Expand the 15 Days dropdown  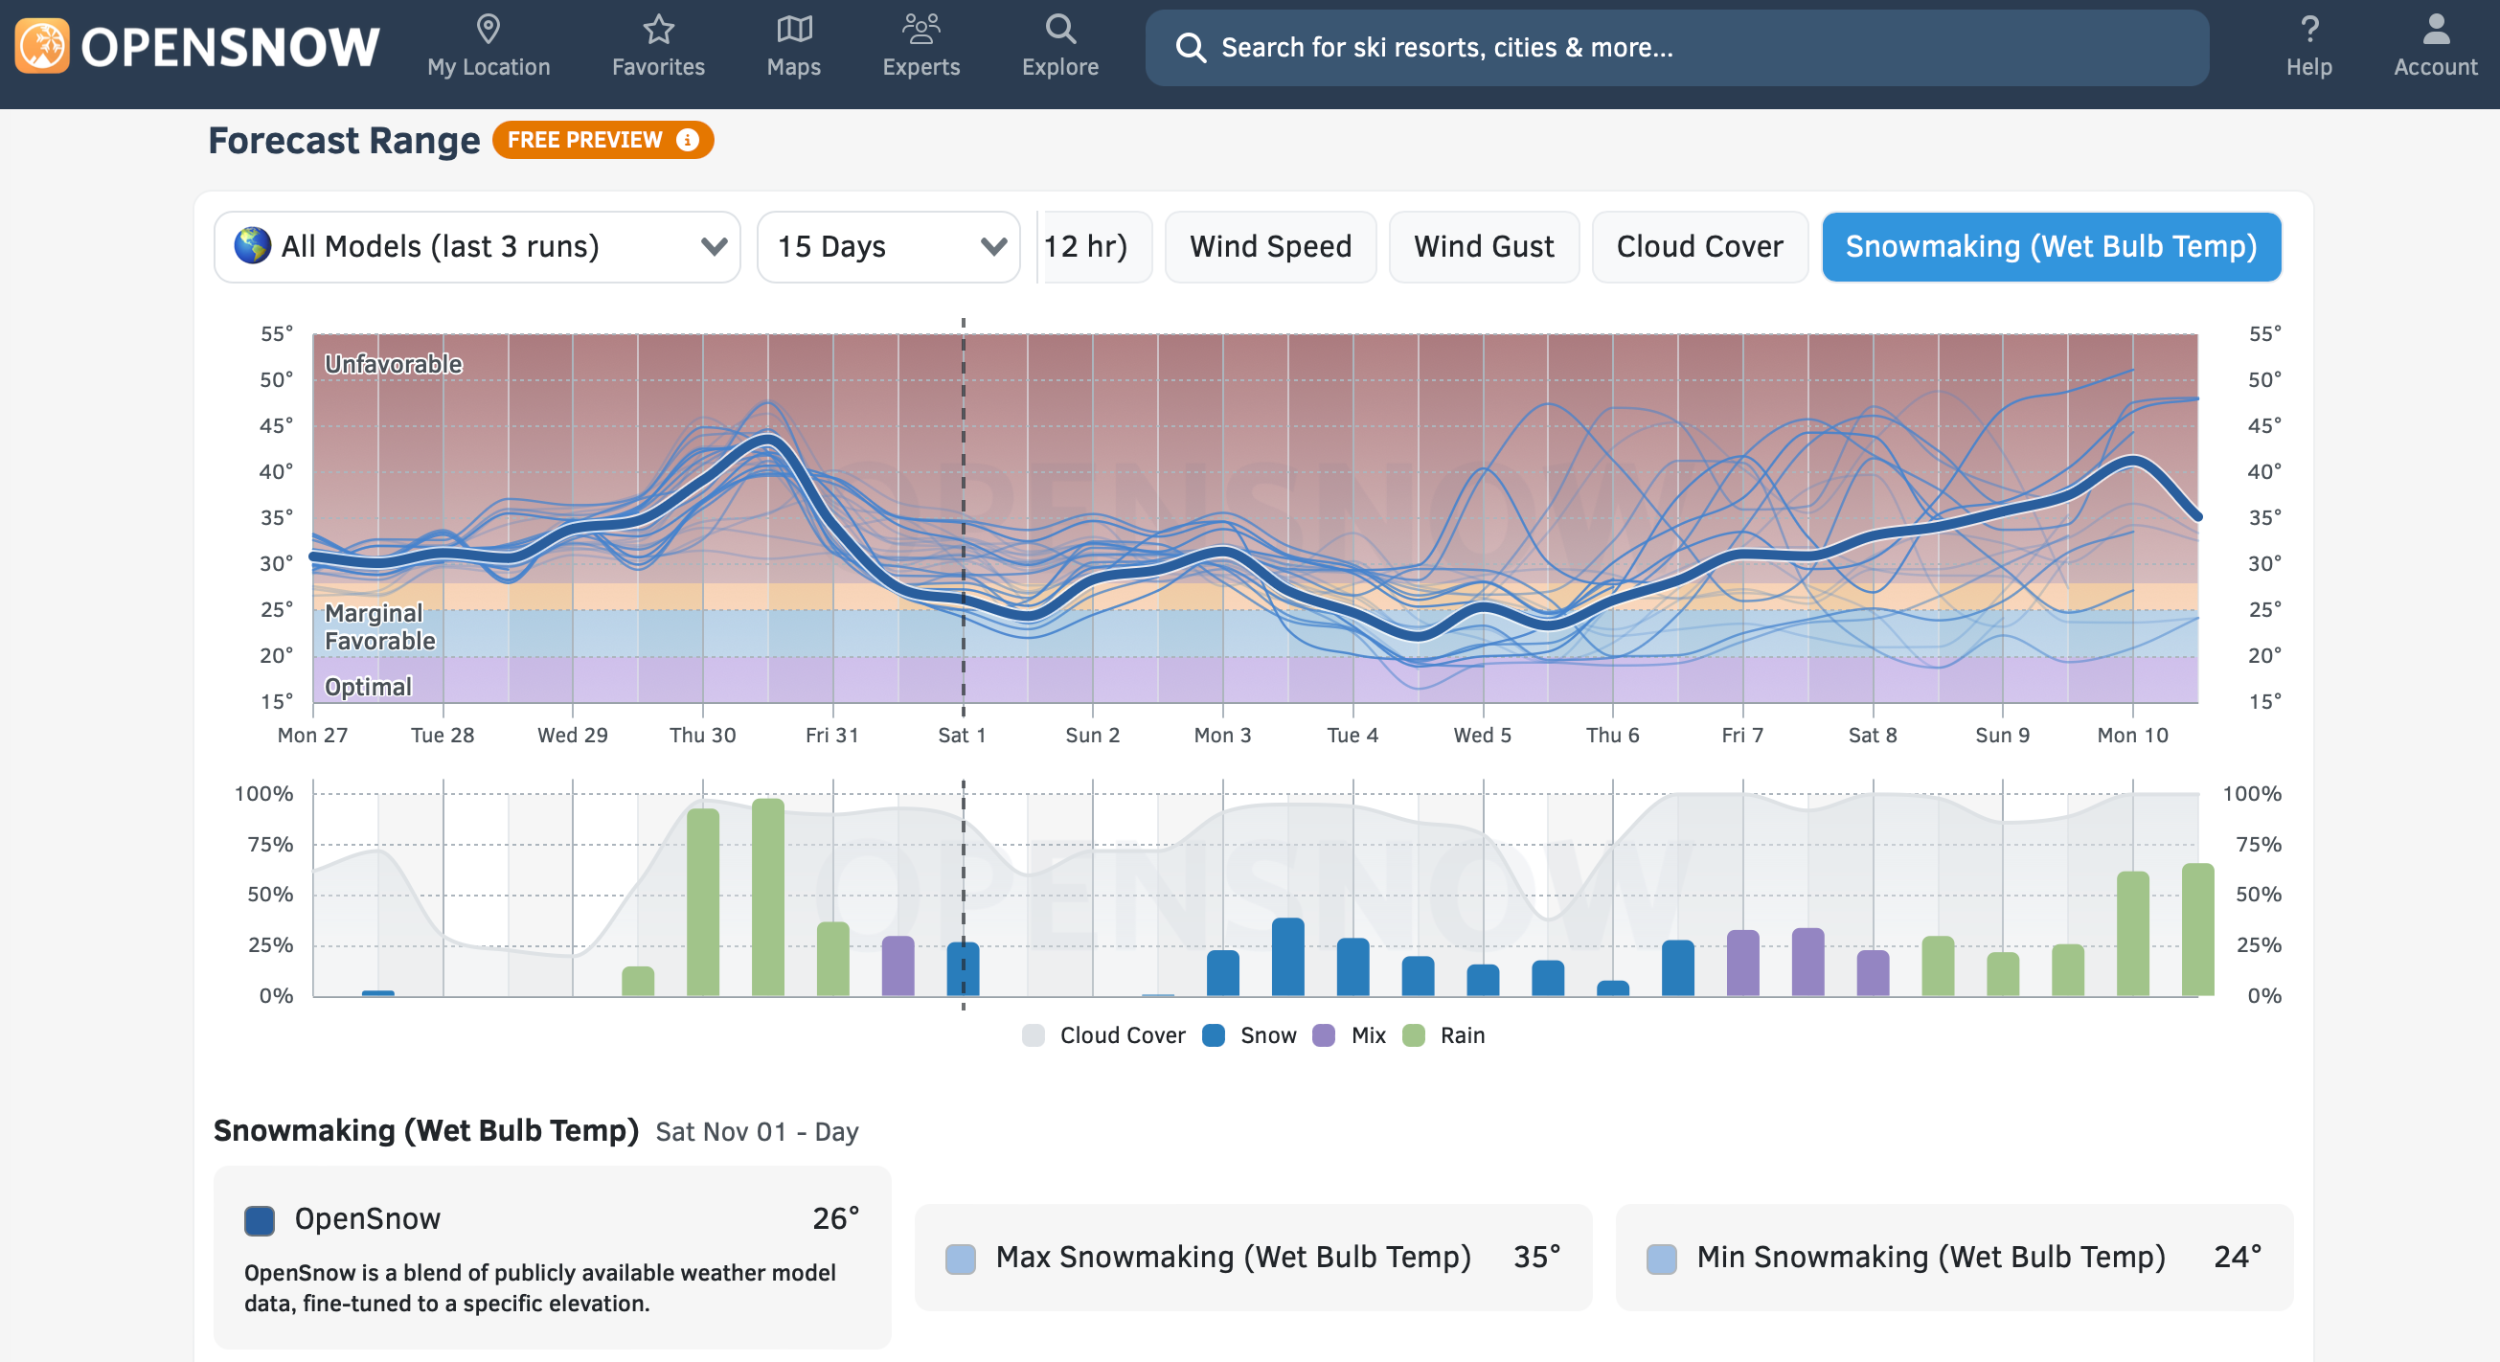point(888,247)
